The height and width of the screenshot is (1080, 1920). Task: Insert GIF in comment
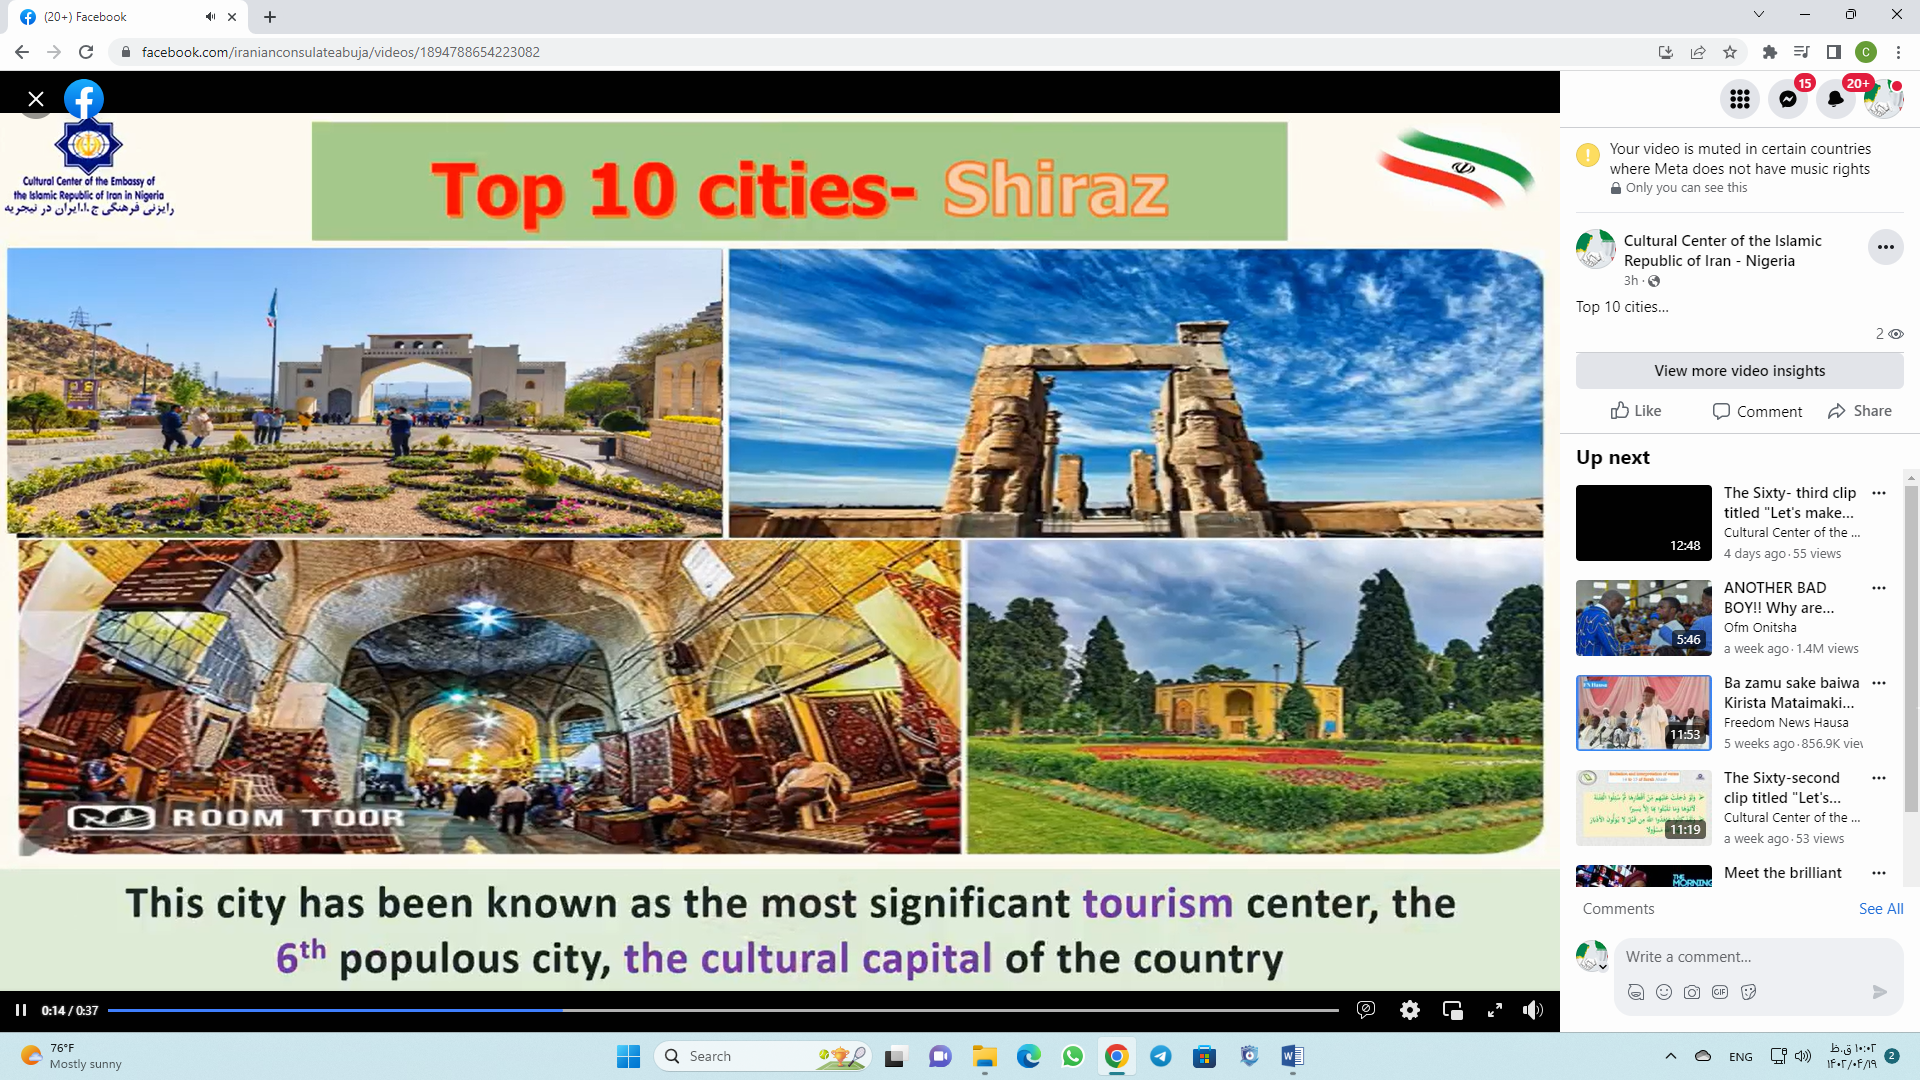point(1720,992)
